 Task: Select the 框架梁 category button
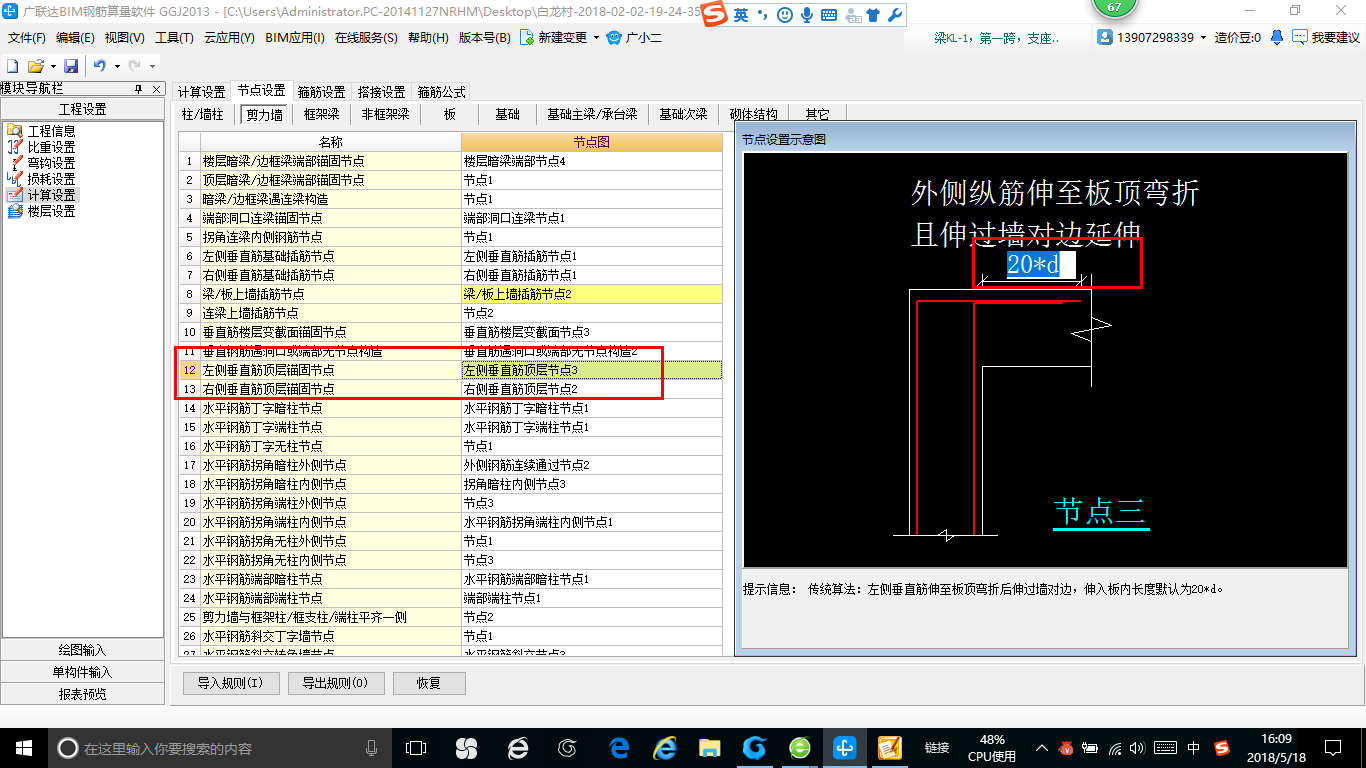322,114
